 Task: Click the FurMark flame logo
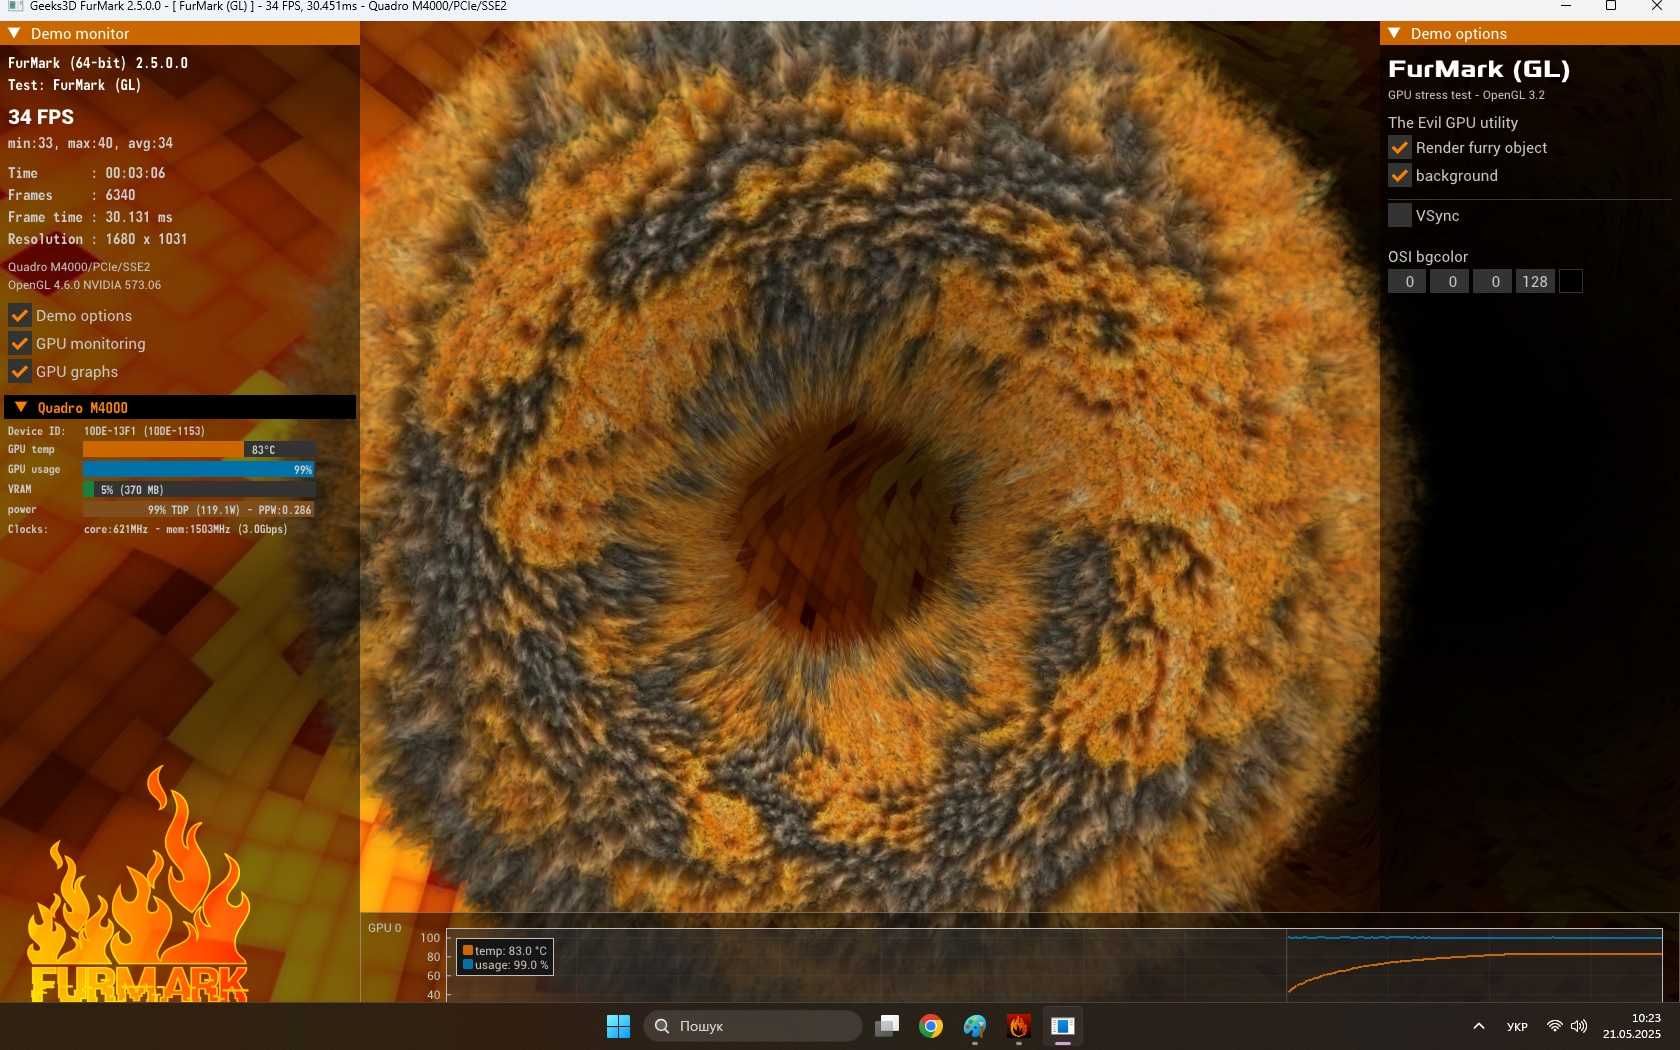click(138, 885)
